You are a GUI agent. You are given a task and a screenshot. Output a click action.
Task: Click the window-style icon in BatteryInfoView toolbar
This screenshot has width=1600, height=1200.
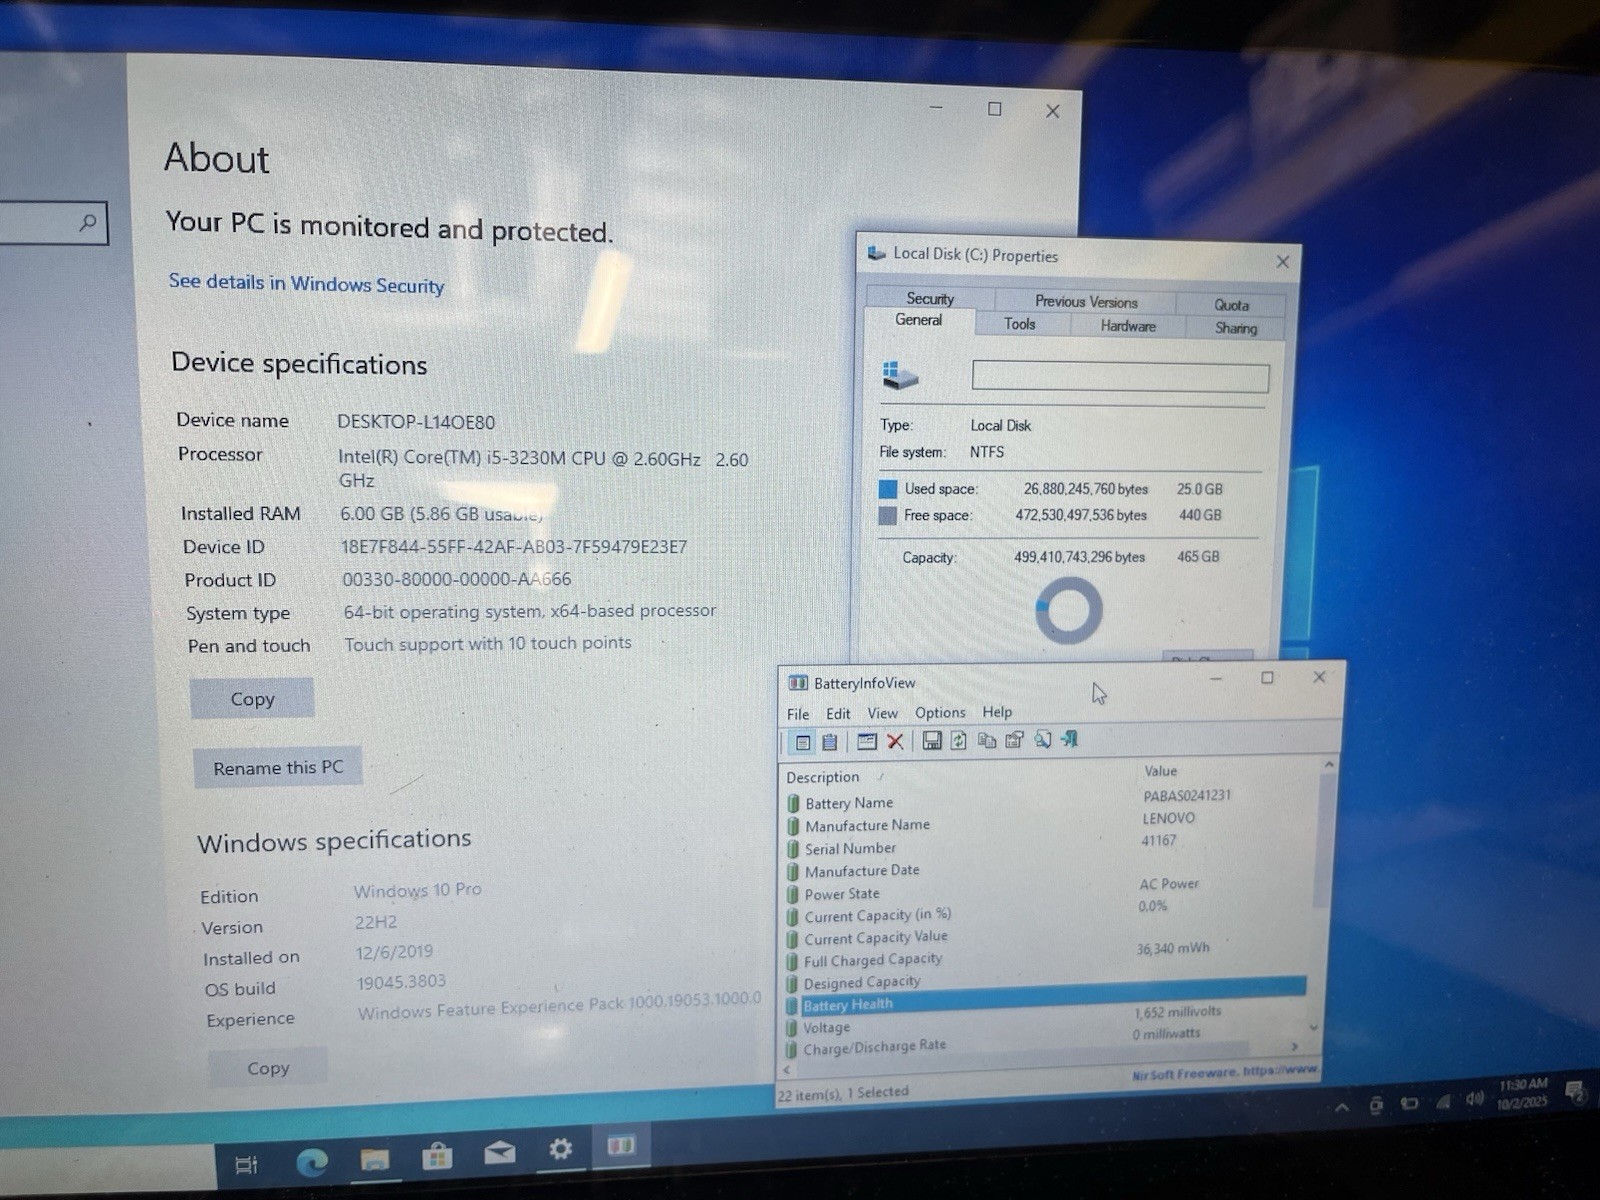tap(867, 742)
